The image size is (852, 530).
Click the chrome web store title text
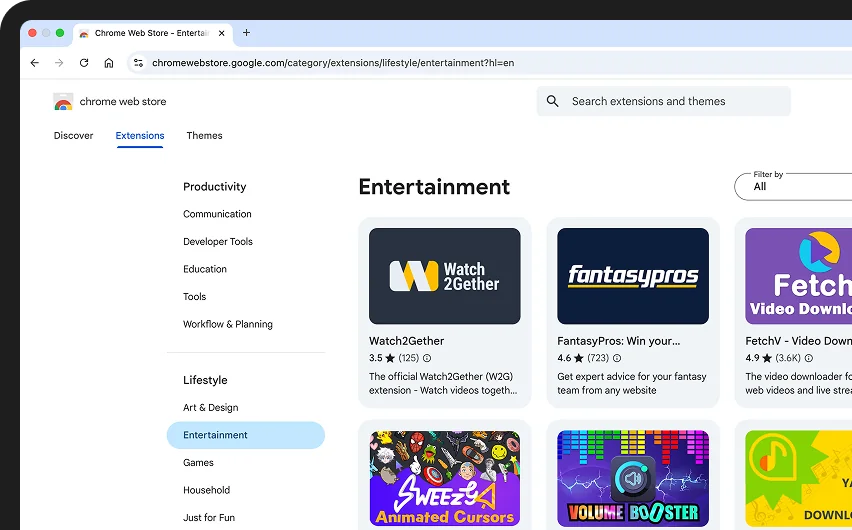(x=123, y=102)
